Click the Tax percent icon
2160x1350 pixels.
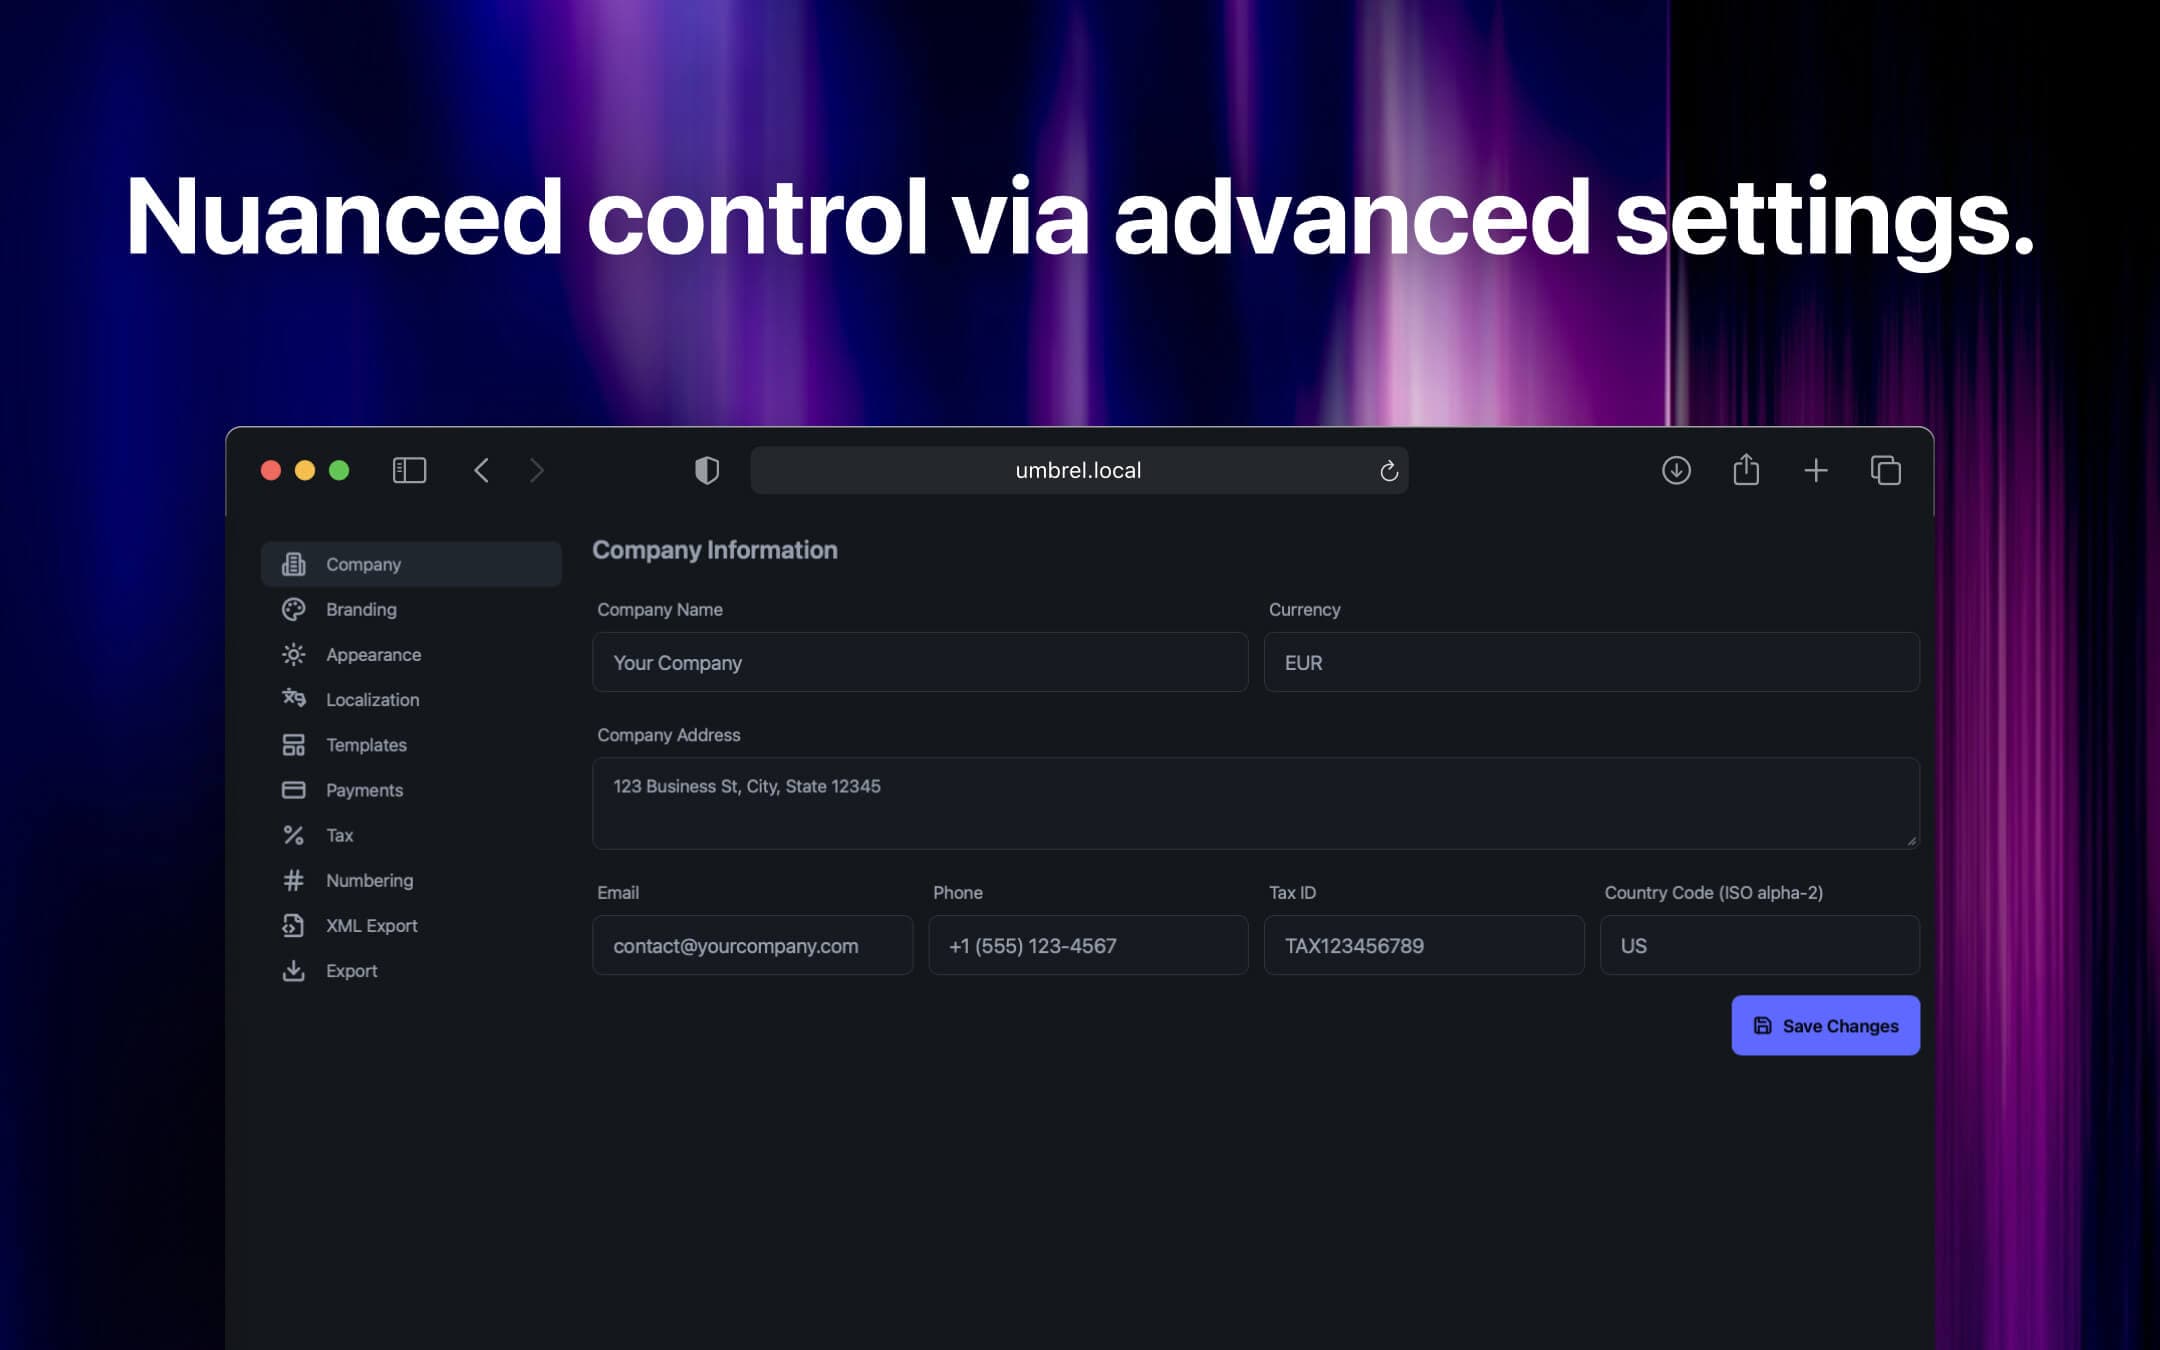click(293, 834)
